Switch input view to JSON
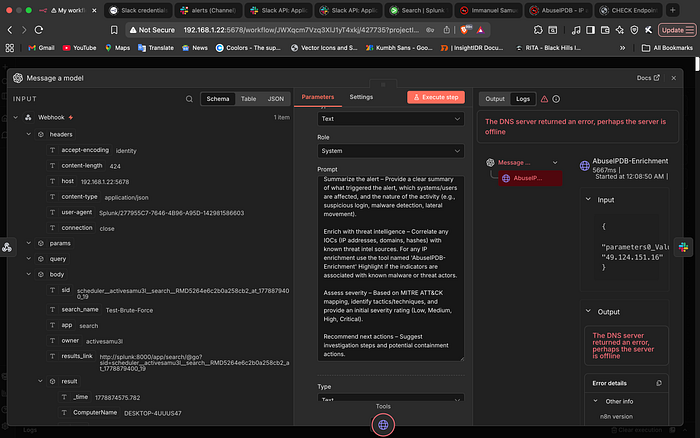This screenshot has height=438, width=700. point(275,99)
